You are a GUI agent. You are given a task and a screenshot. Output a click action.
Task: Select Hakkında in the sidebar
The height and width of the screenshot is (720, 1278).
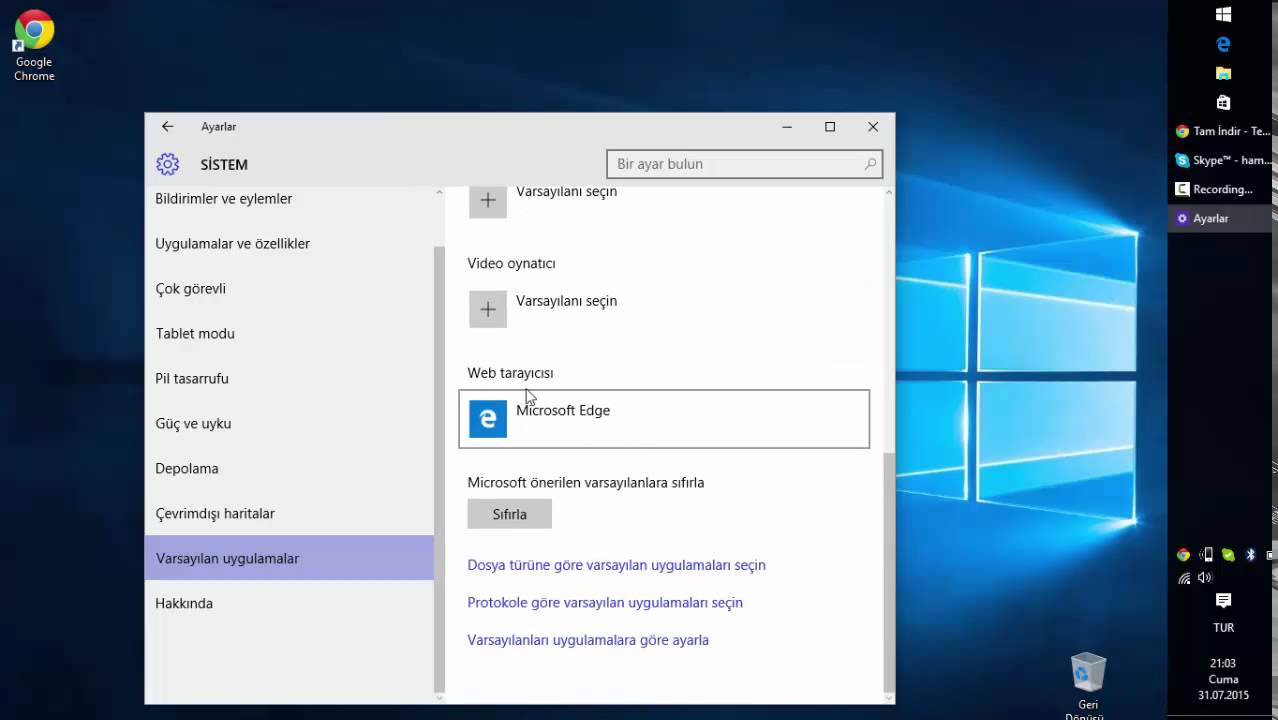coord(184,603)
